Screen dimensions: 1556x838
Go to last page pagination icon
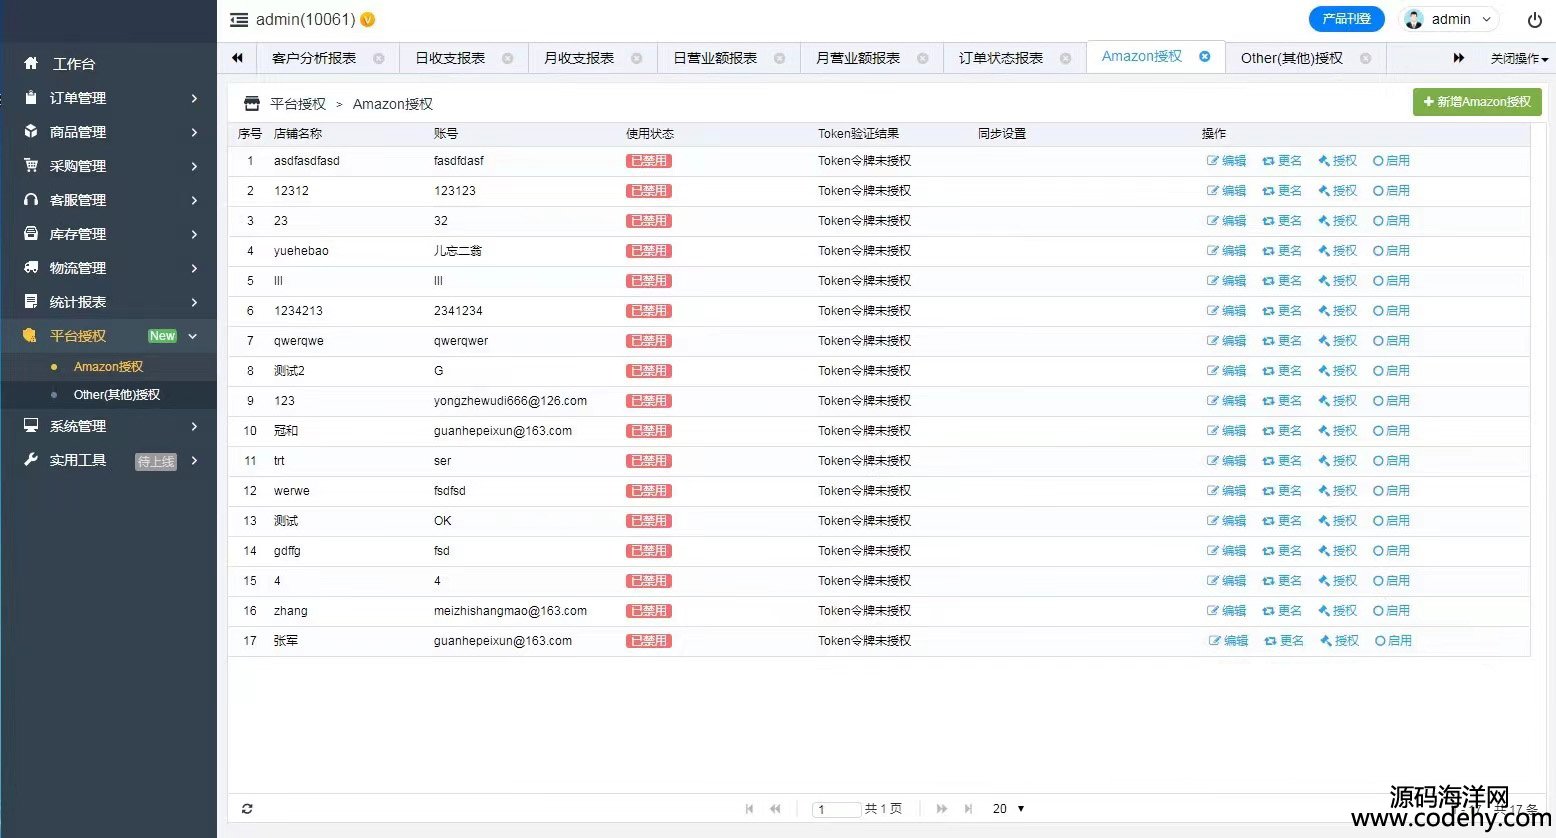coord(967,809)
